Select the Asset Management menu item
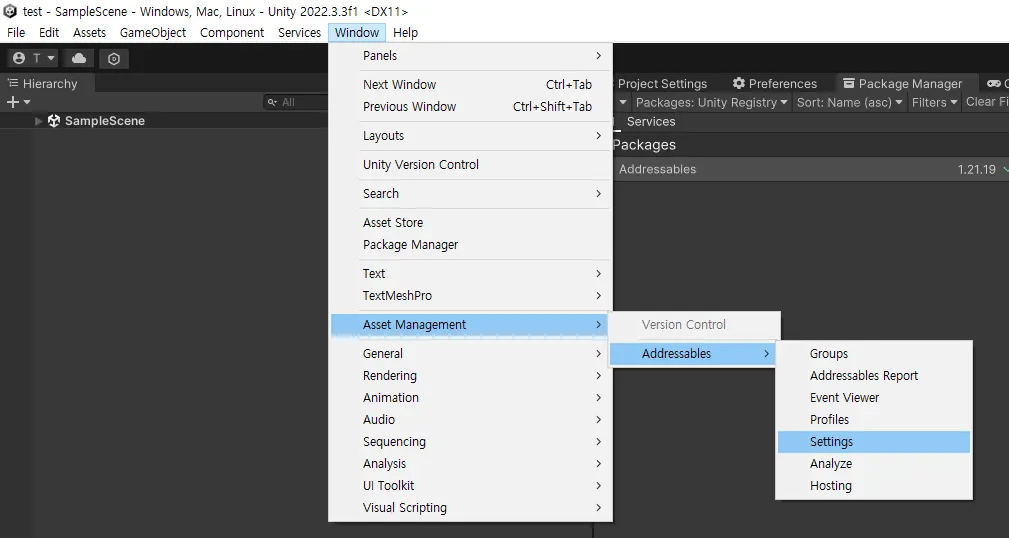The height and width of the screenshot is (538, 1009). [470, 324]
